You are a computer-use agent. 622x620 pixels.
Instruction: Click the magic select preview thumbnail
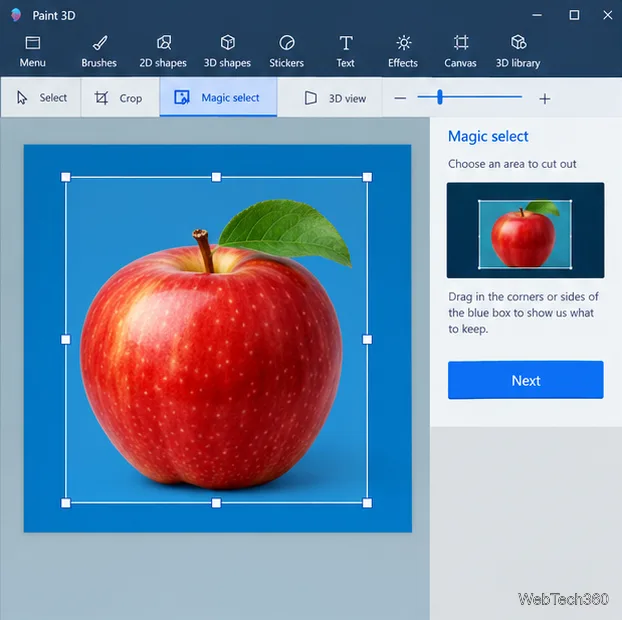pyautogui.click(x=525, y=230)
